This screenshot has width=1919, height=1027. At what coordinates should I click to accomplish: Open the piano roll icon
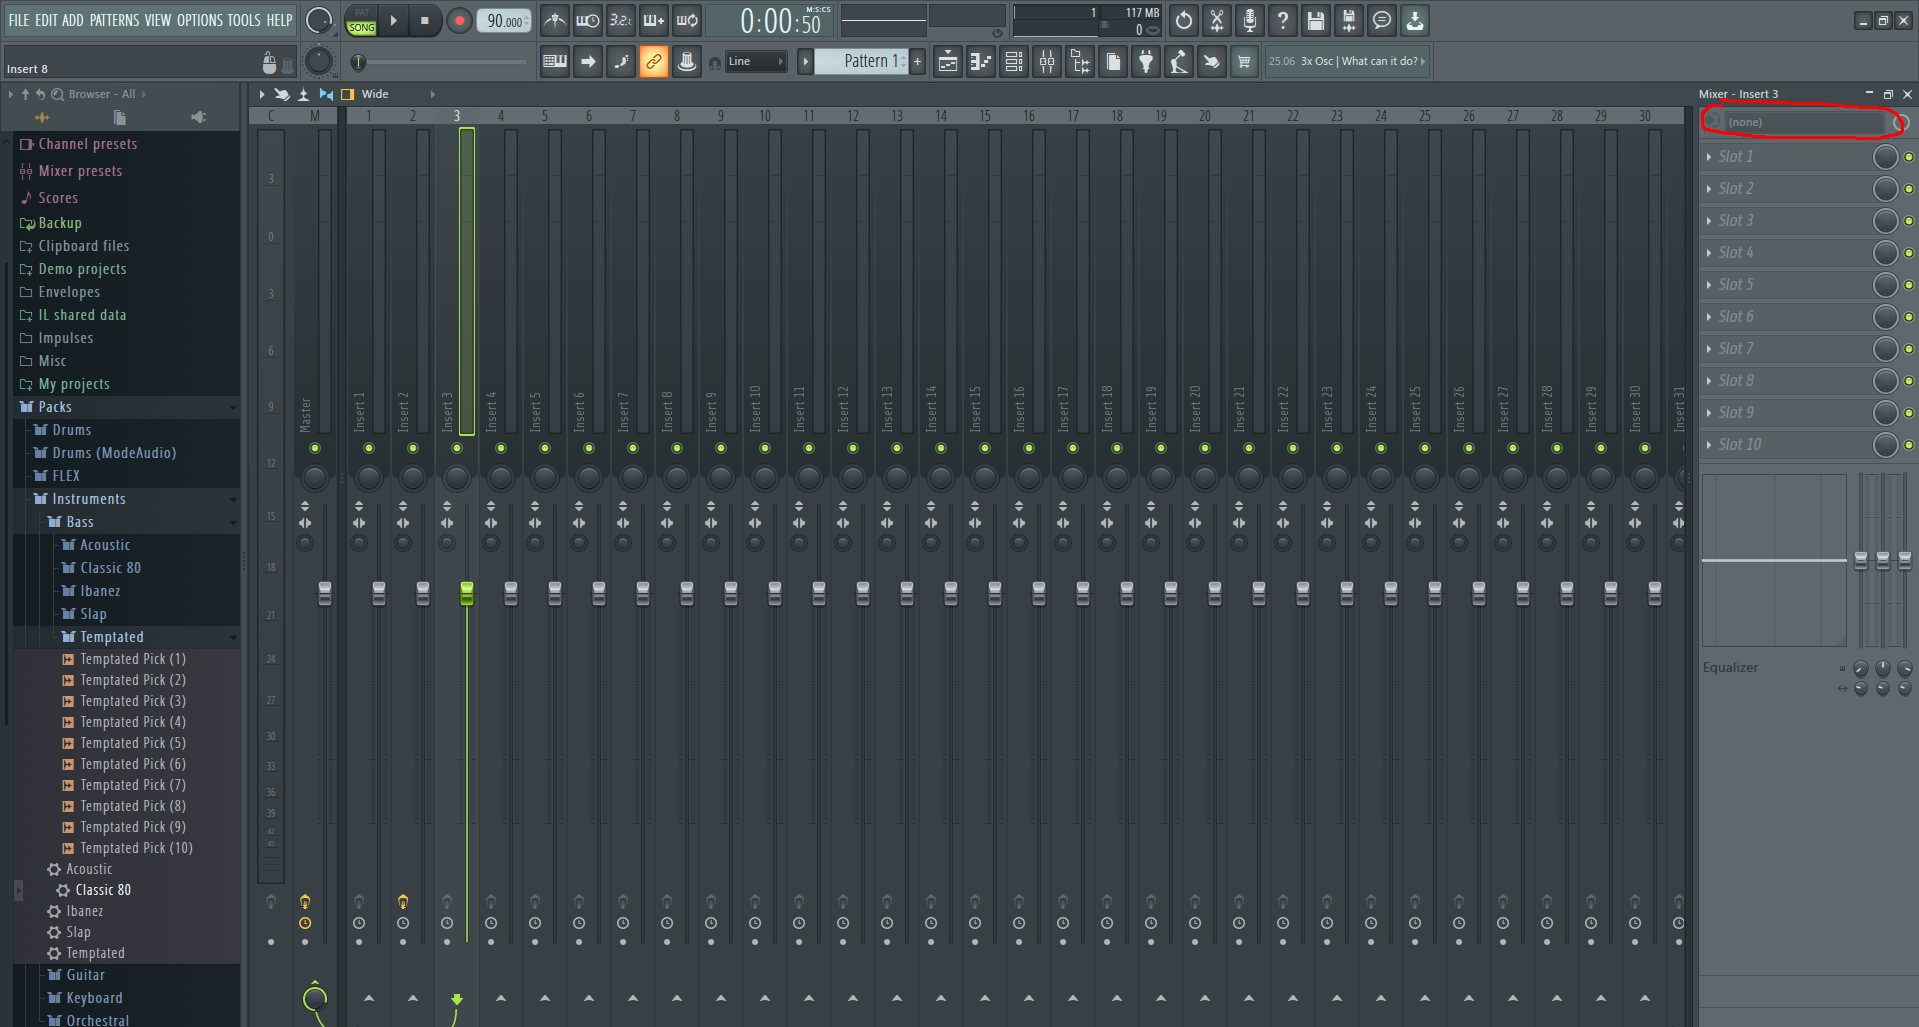(x=981, y=62)
